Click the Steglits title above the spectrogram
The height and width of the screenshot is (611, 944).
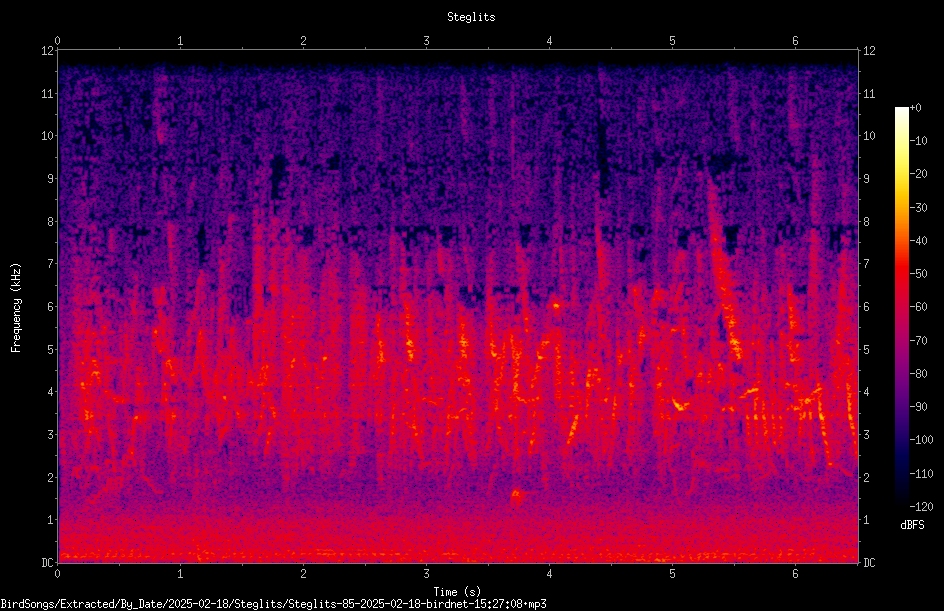tap(471, 17)
